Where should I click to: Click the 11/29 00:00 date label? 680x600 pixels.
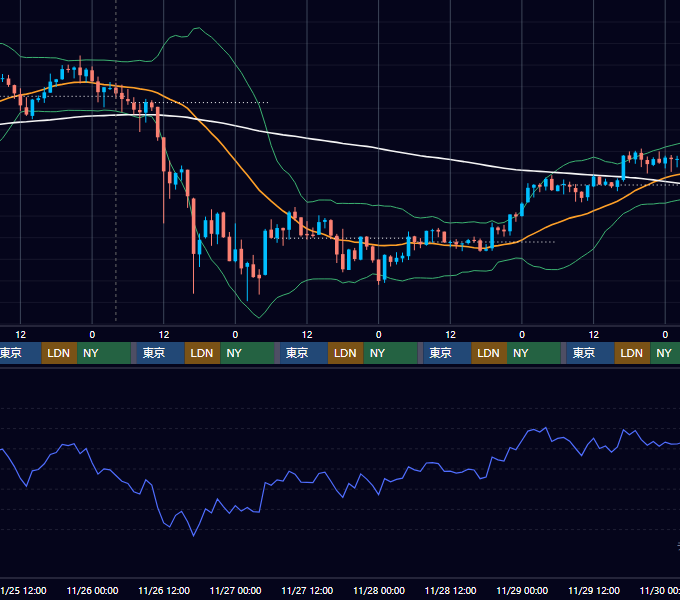tap(522, 590)
